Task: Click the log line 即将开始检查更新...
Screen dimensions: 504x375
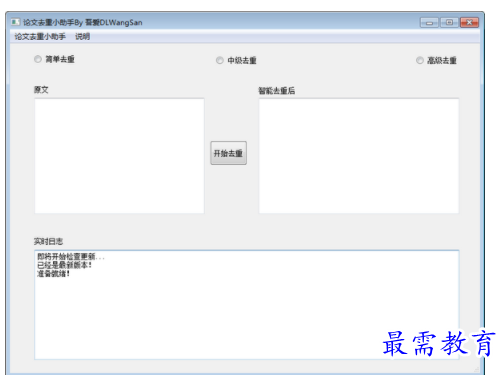Action: (x=71, y=256)
